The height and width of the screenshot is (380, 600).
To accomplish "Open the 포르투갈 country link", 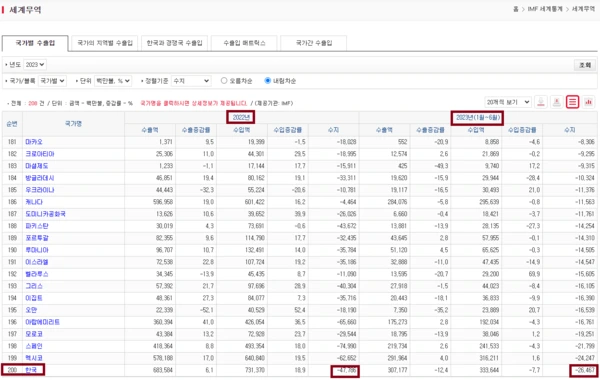I will pos(37,238).
